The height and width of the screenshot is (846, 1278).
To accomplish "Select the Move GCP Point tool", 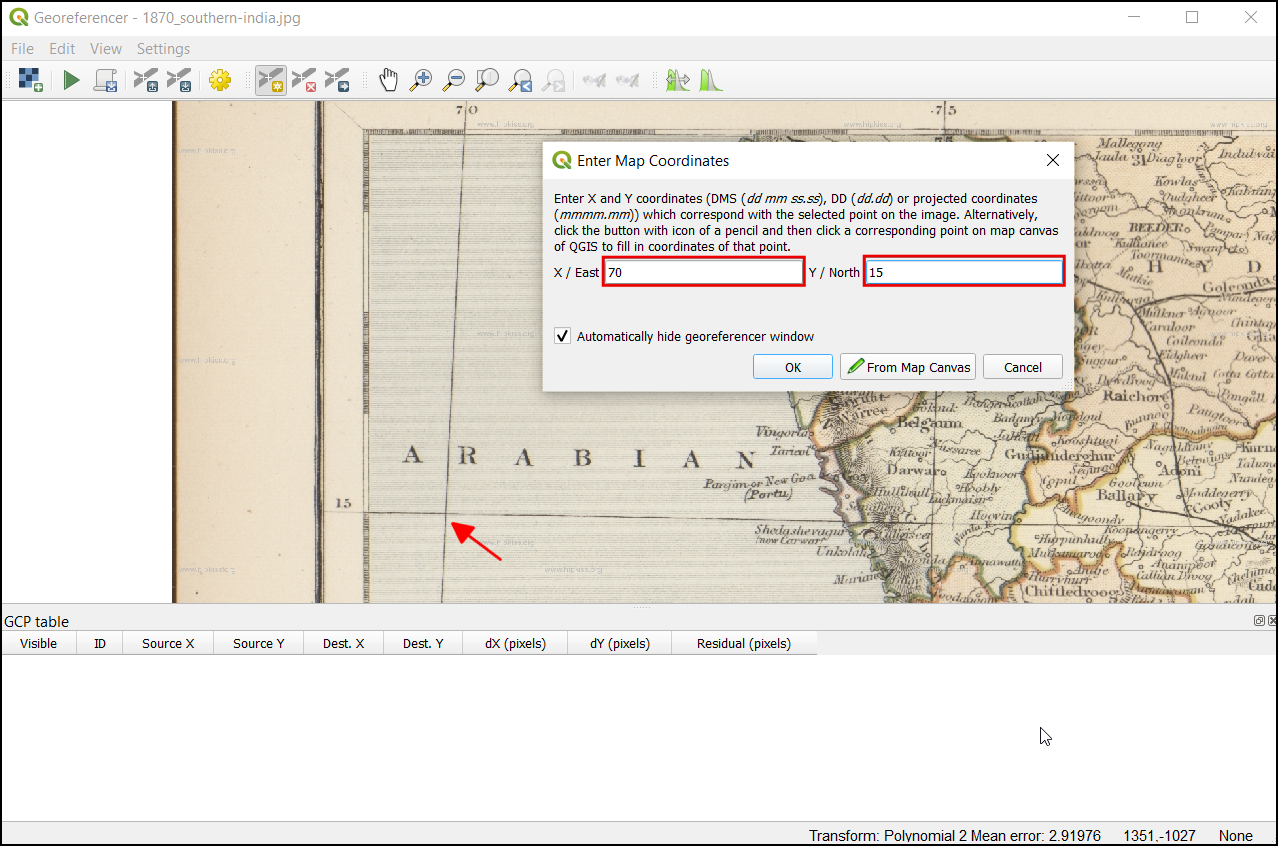I will [x=338, y=80].
